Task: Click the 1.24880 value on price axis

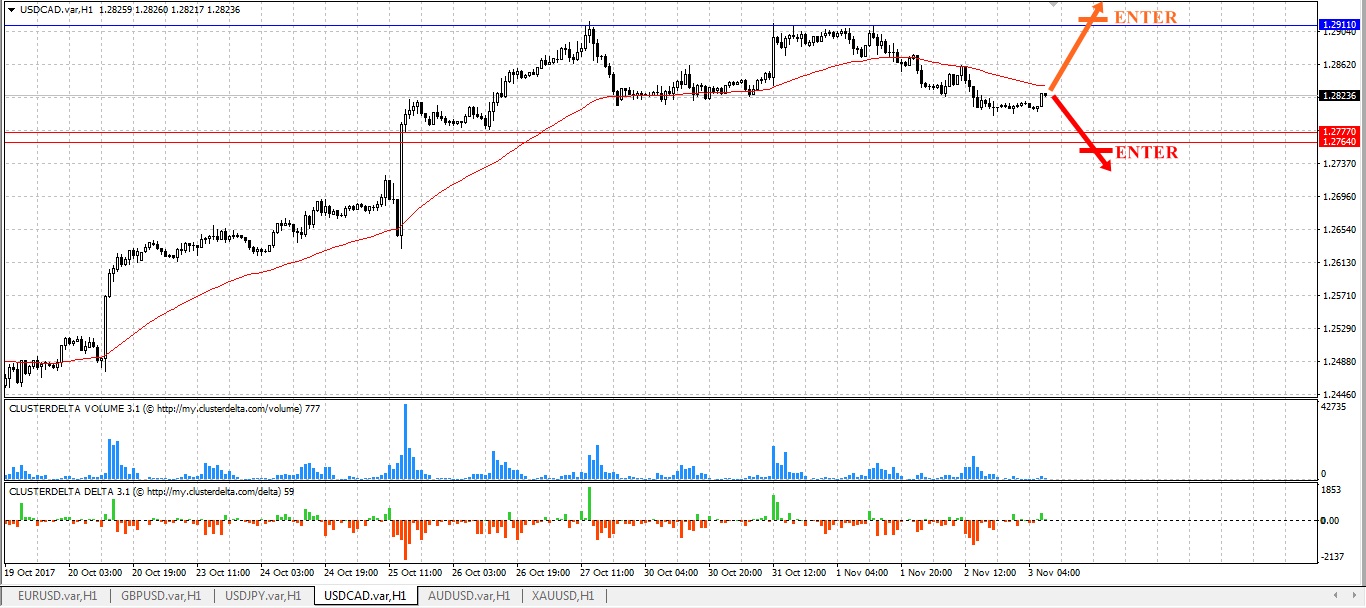Action: [1337, 362]
